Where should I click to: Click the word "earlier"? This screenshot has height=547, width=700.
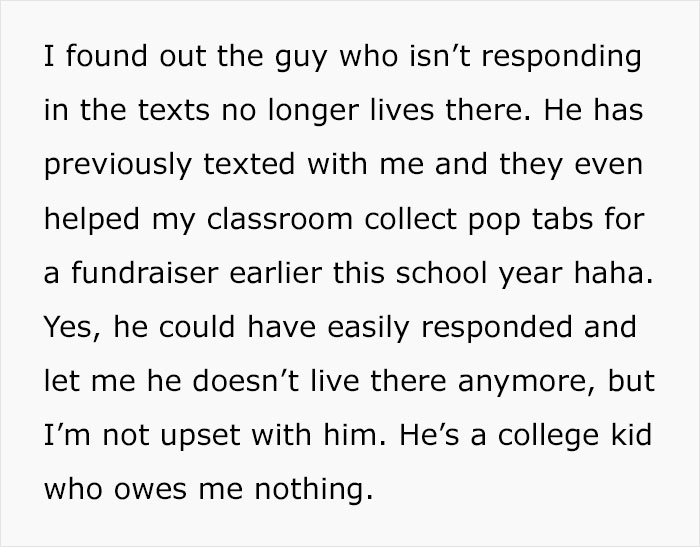275,273
